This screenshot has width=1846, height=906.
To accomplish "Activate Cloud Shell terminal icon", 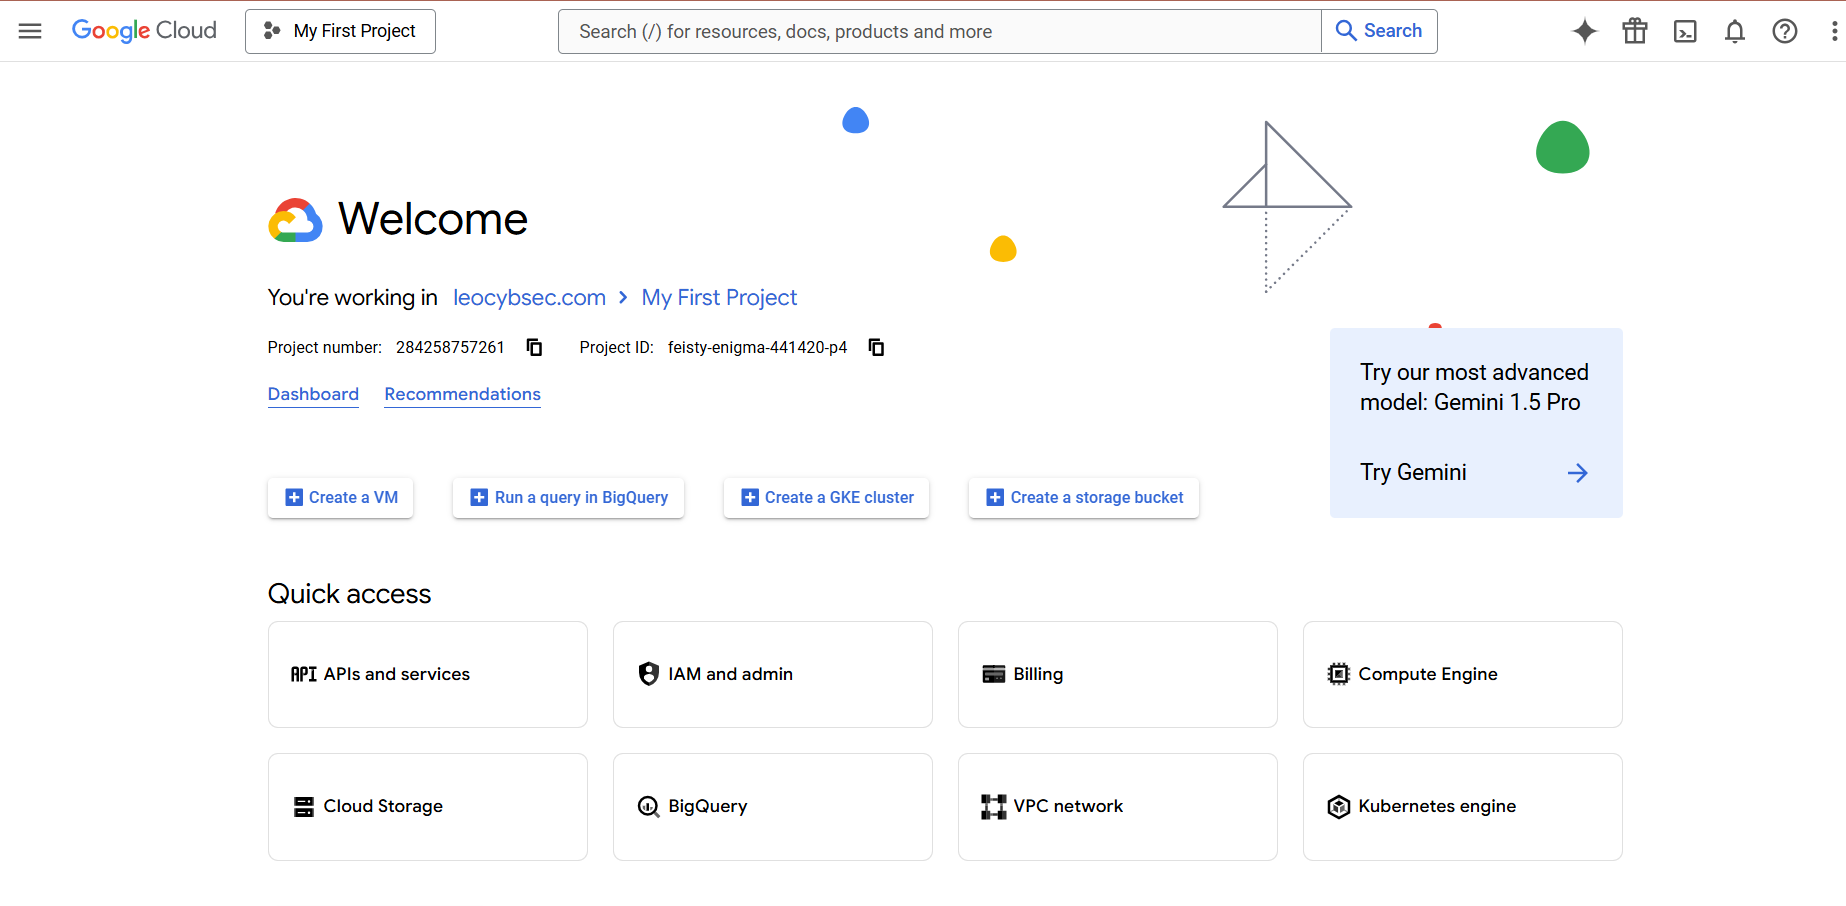I will pos(1685,31).
